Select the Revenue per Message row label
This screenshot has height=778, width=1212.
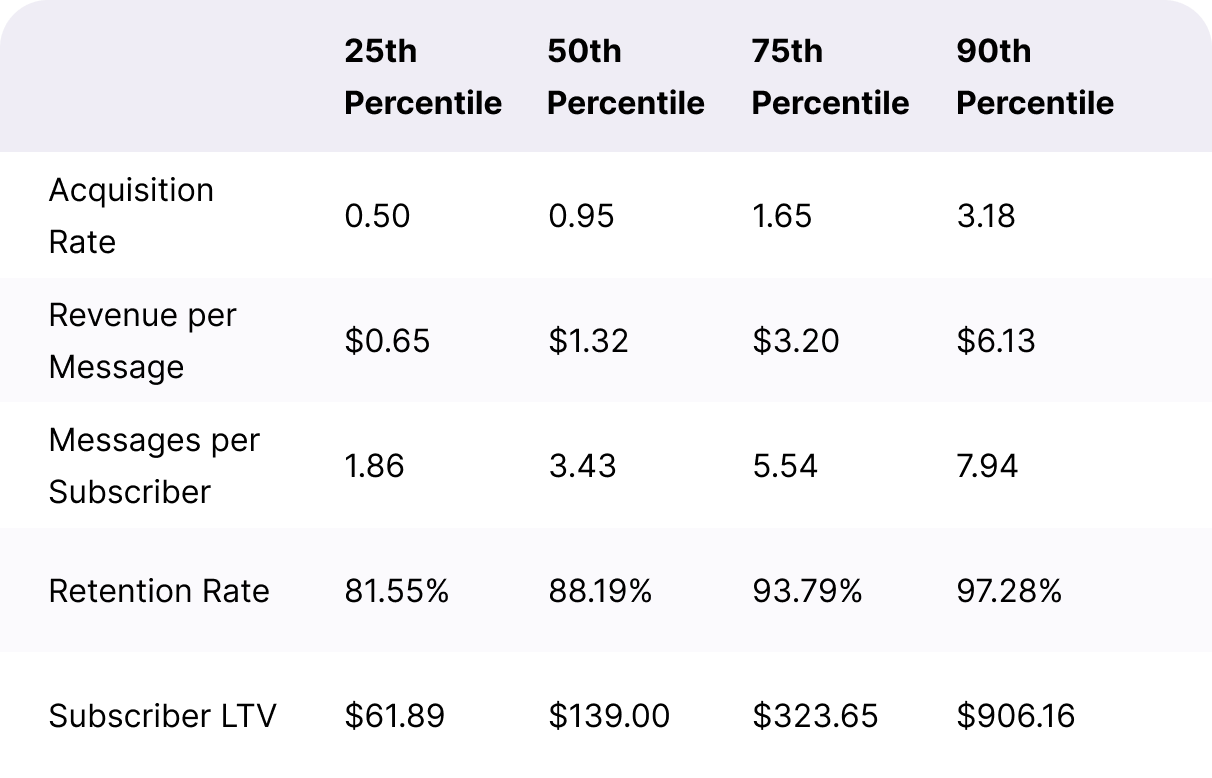(x=142, y=341)
